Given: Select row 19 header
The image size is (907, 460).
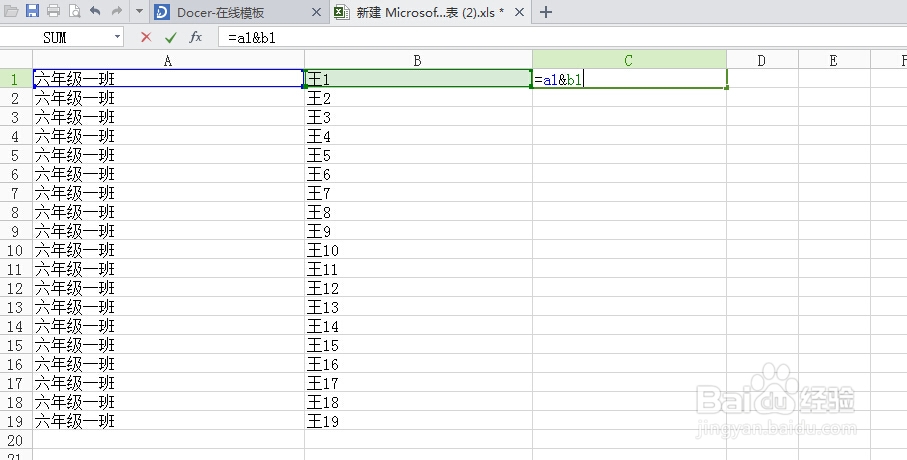Looking at the screenshot, I should coord(16,421).
